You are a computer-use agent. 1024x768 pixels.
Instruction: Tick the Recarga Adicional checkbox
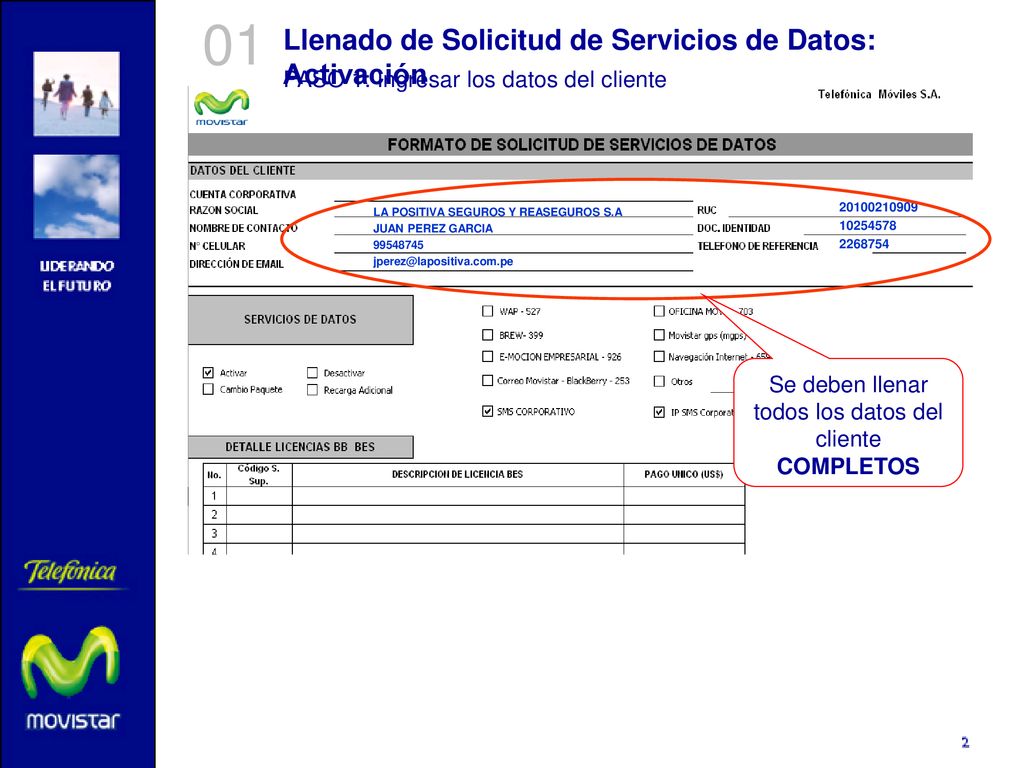click(312, 390)
